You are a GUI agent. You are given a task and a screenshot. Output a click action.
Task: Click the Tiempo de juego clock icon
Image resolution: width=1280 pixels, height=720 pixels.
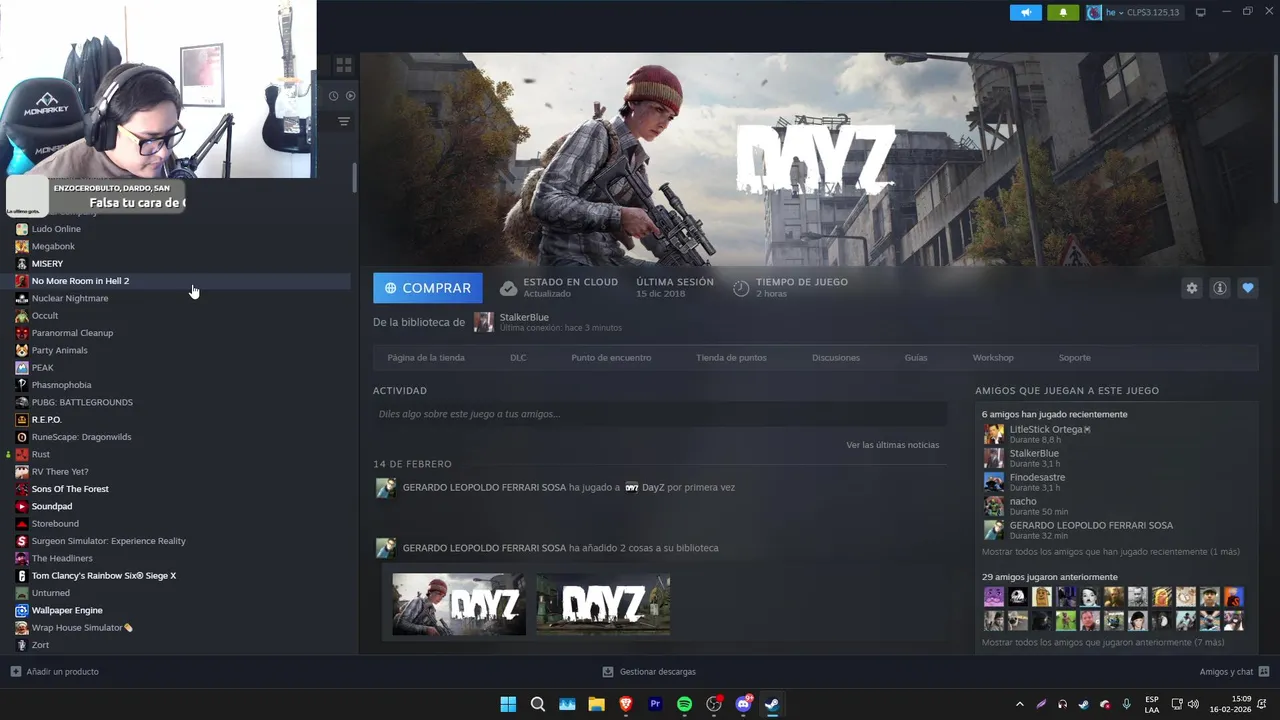point(741,288)
